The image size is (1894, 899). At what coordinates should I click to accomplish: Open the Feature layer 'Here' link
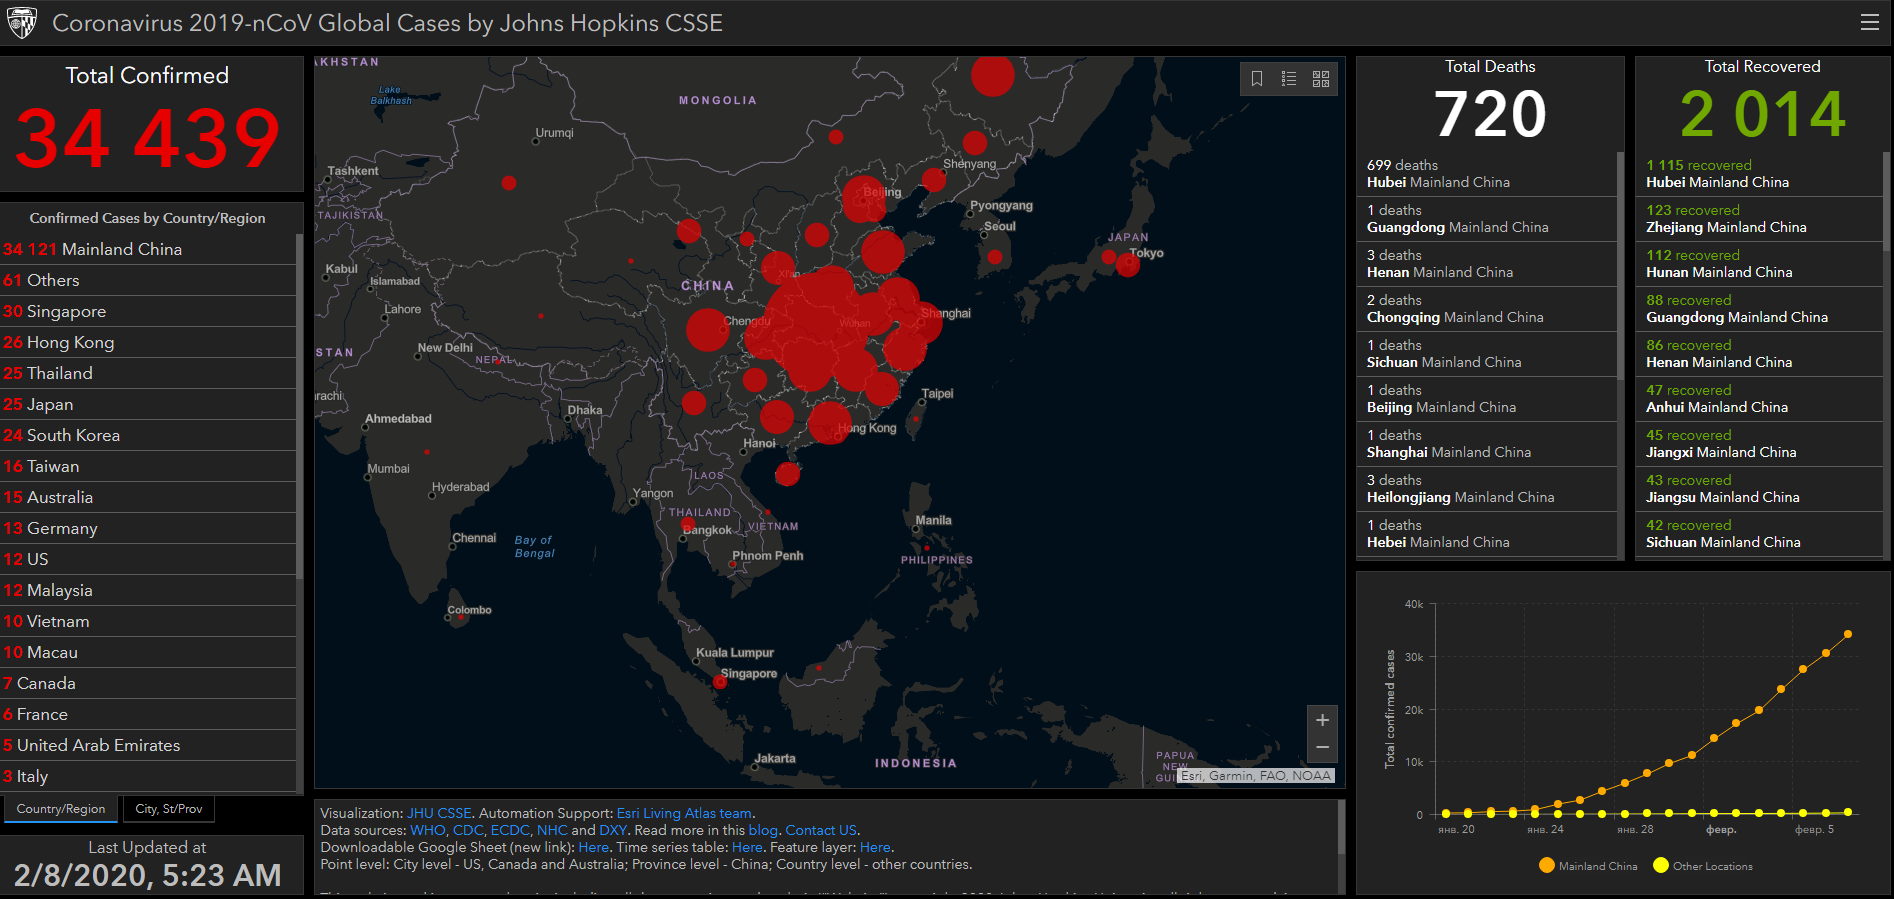point(875,847)
